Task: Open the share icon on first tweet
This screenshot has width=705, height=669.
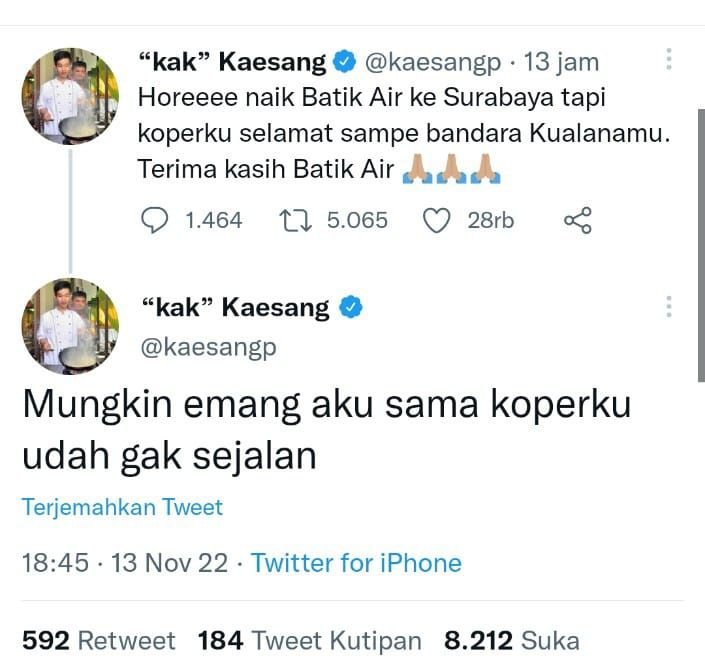Action: pos(578,220)
